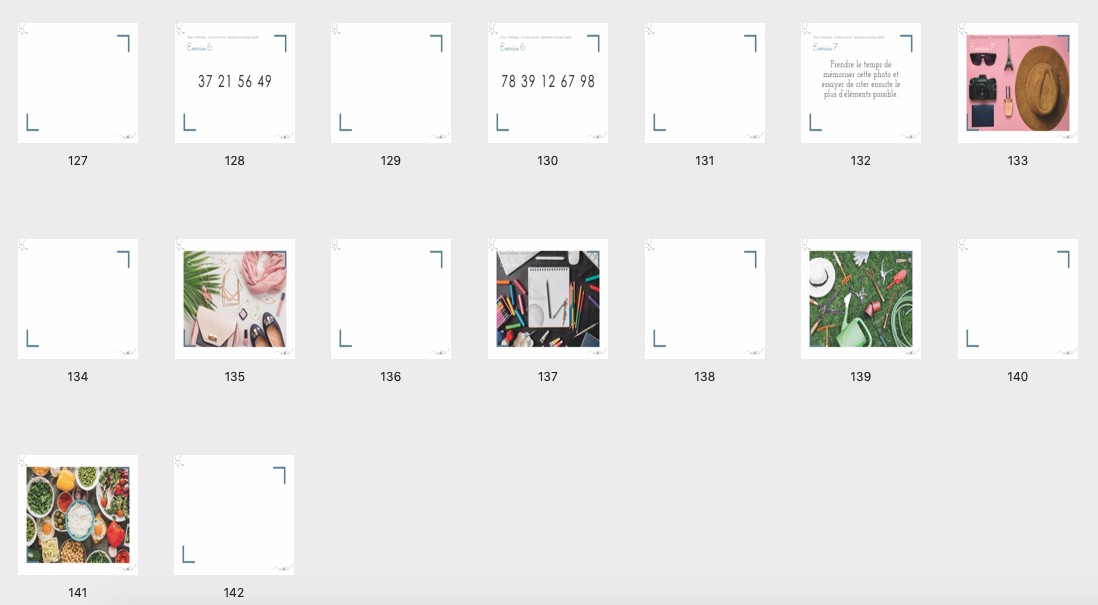Select blank page thumbnail 140

[1017, 299]
